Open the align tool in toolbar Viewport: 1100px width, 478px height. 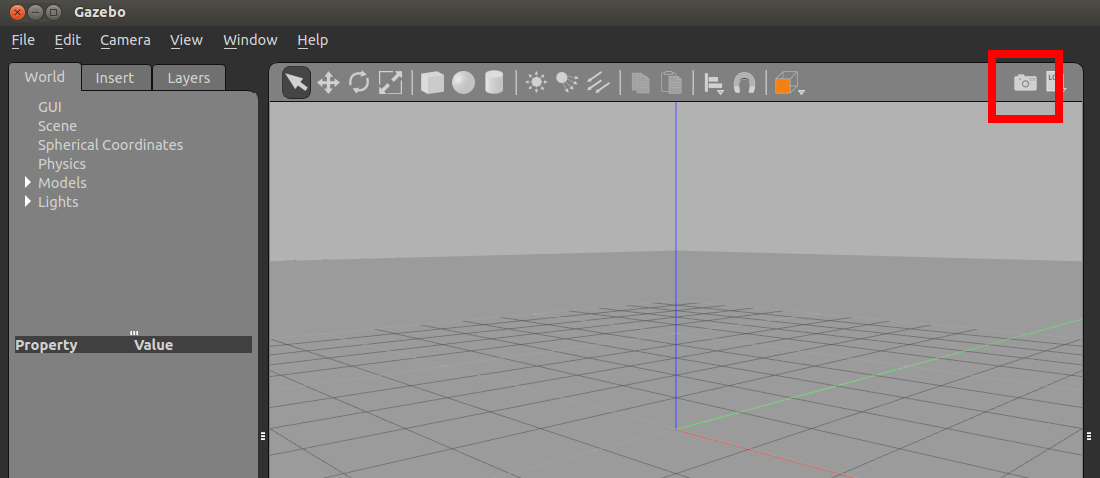[x=714, y=84]
